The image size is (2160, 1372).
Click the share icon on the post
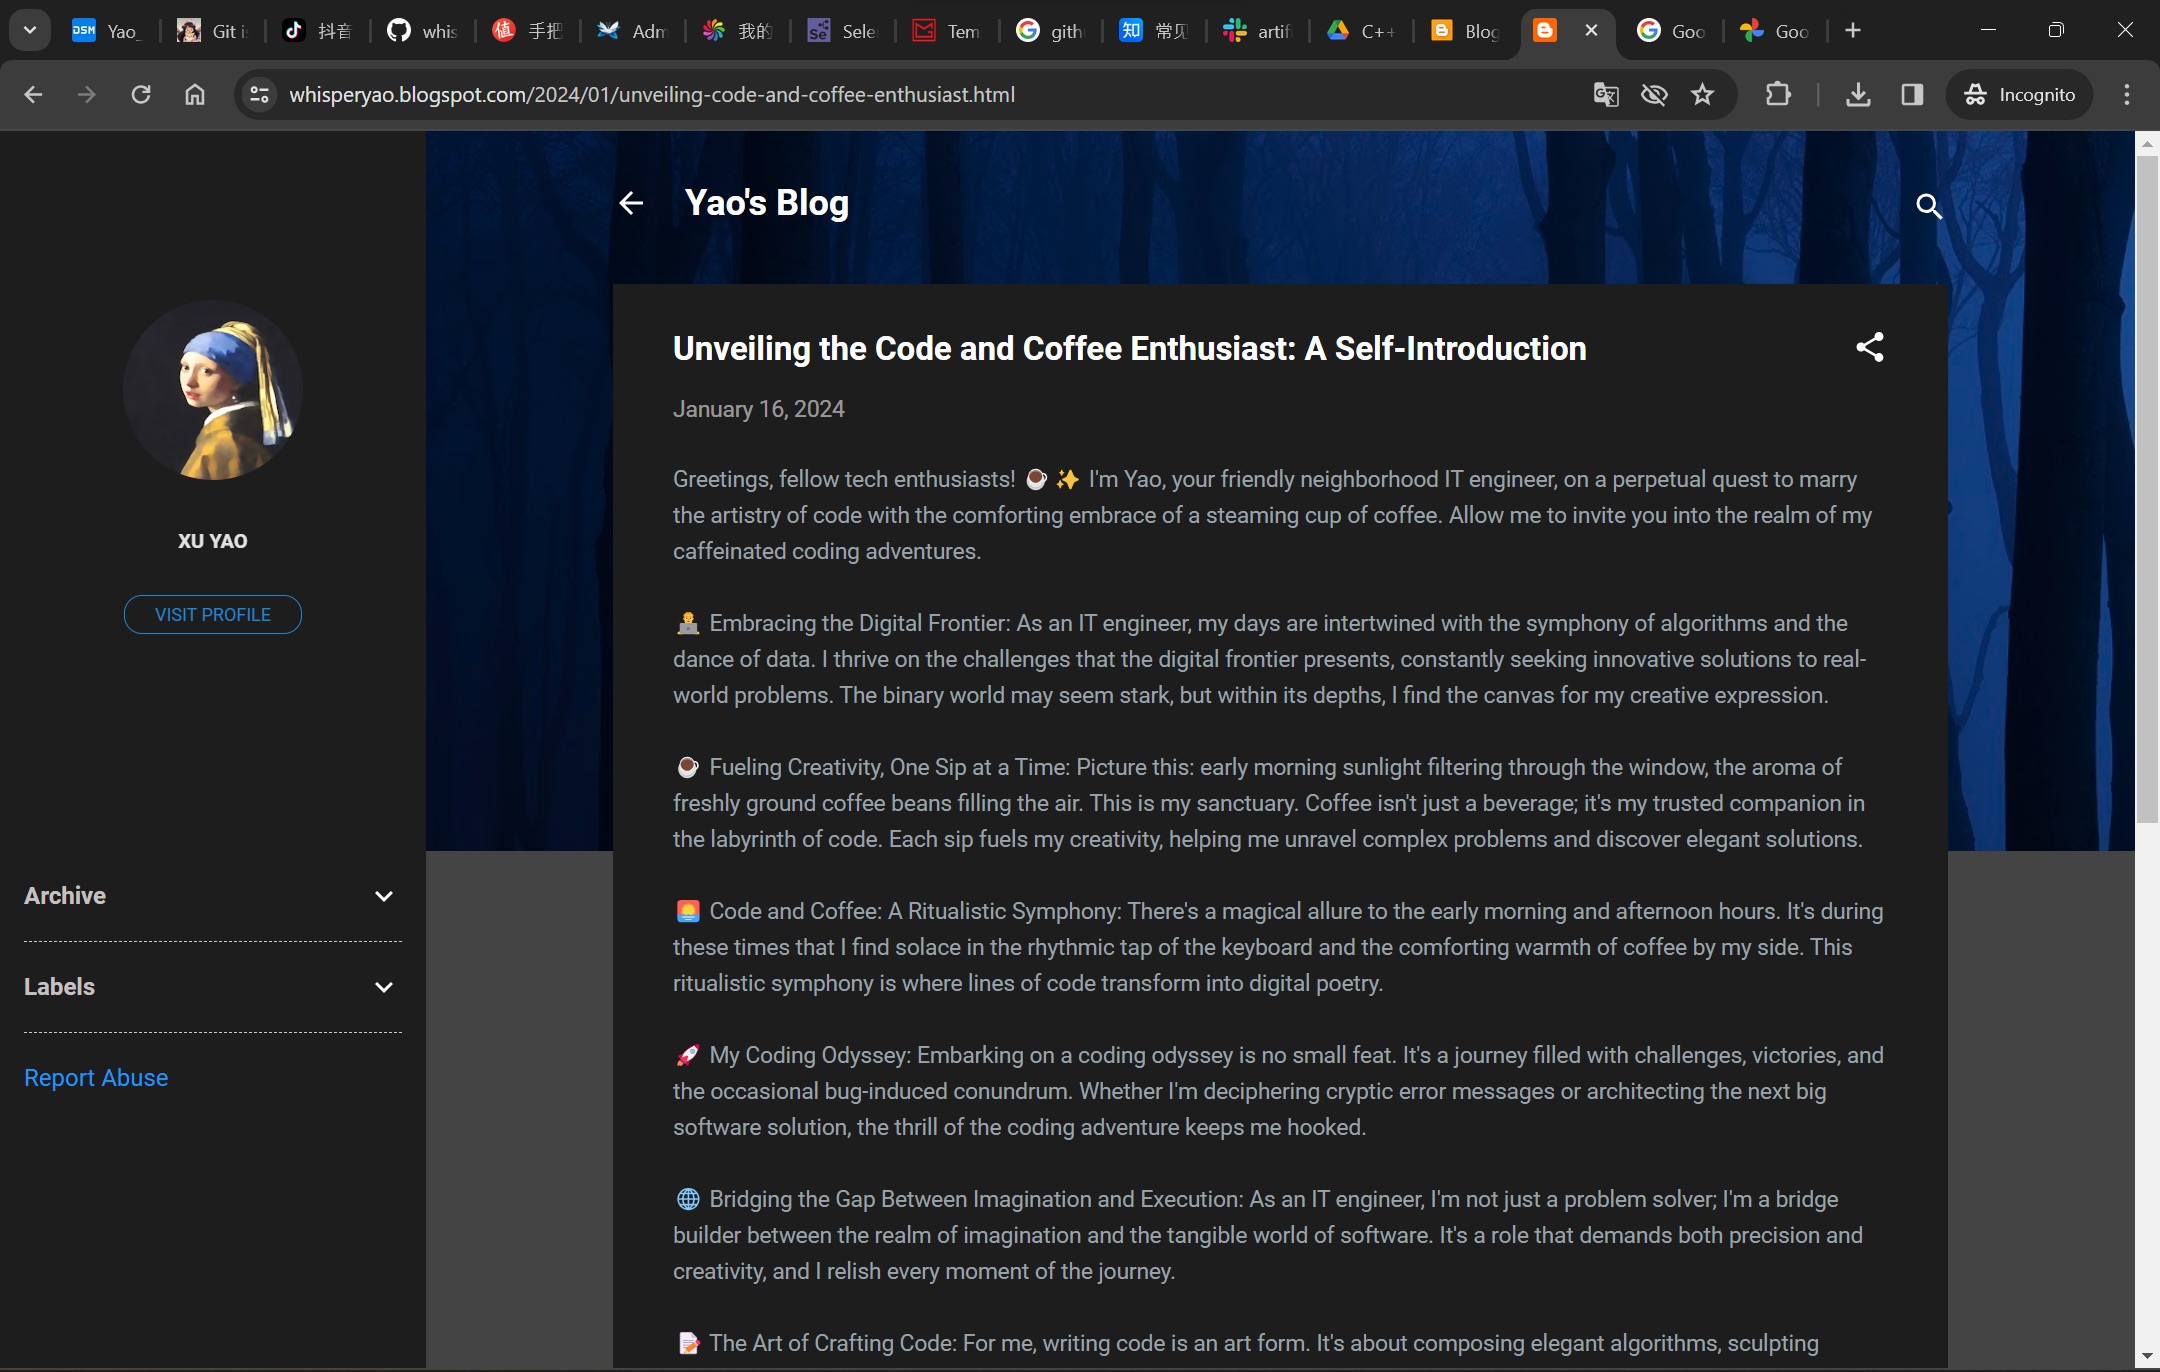coord(1869,348)
